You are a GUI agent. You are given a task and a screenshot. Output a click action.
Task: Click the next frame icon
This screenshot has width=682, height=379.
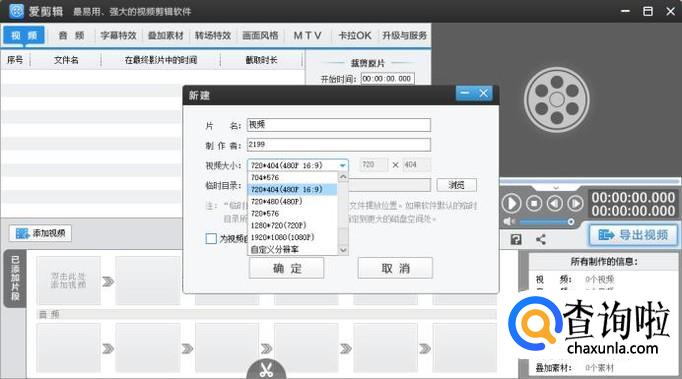click(x=575, y=203)
